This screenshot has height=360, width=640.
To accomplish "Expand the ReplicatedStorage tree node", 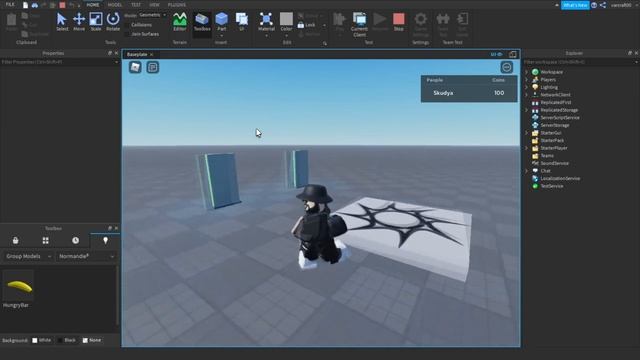I will [527, 110].
